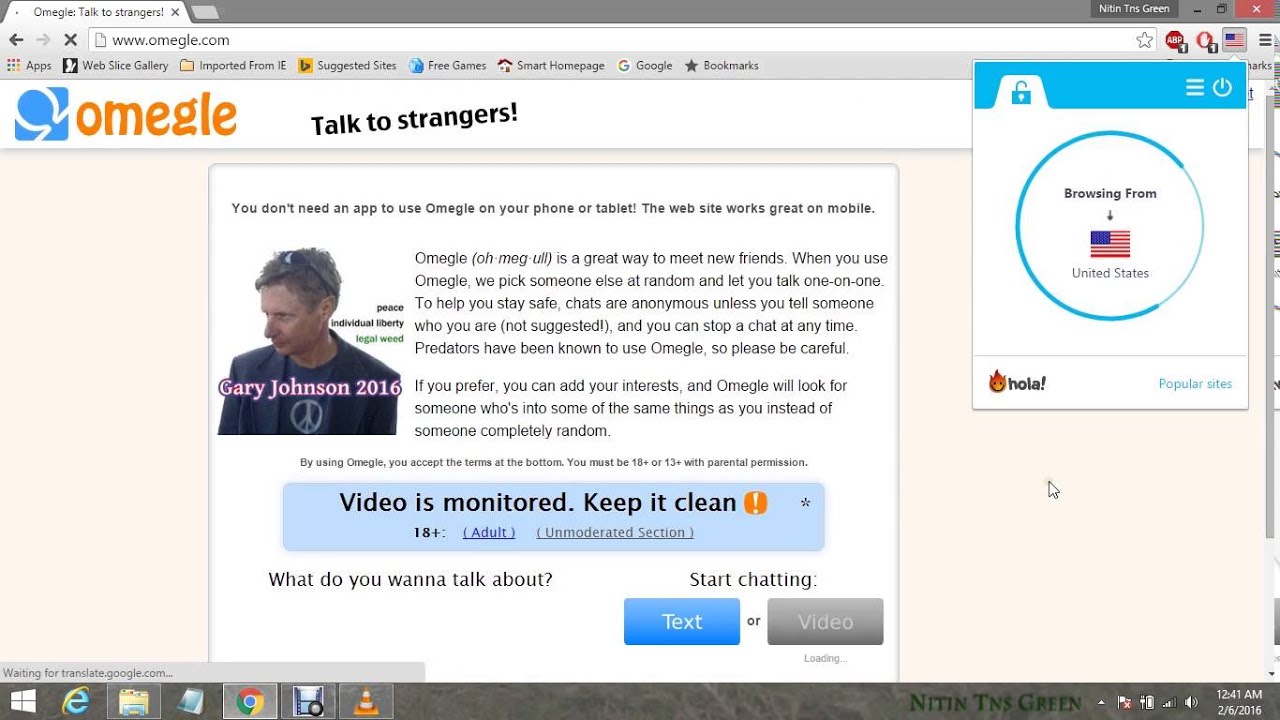The width and height of the screenshot is (1280, 720).
Task: Open the Hola popup hamburger menu
Action: (1195, 88)
